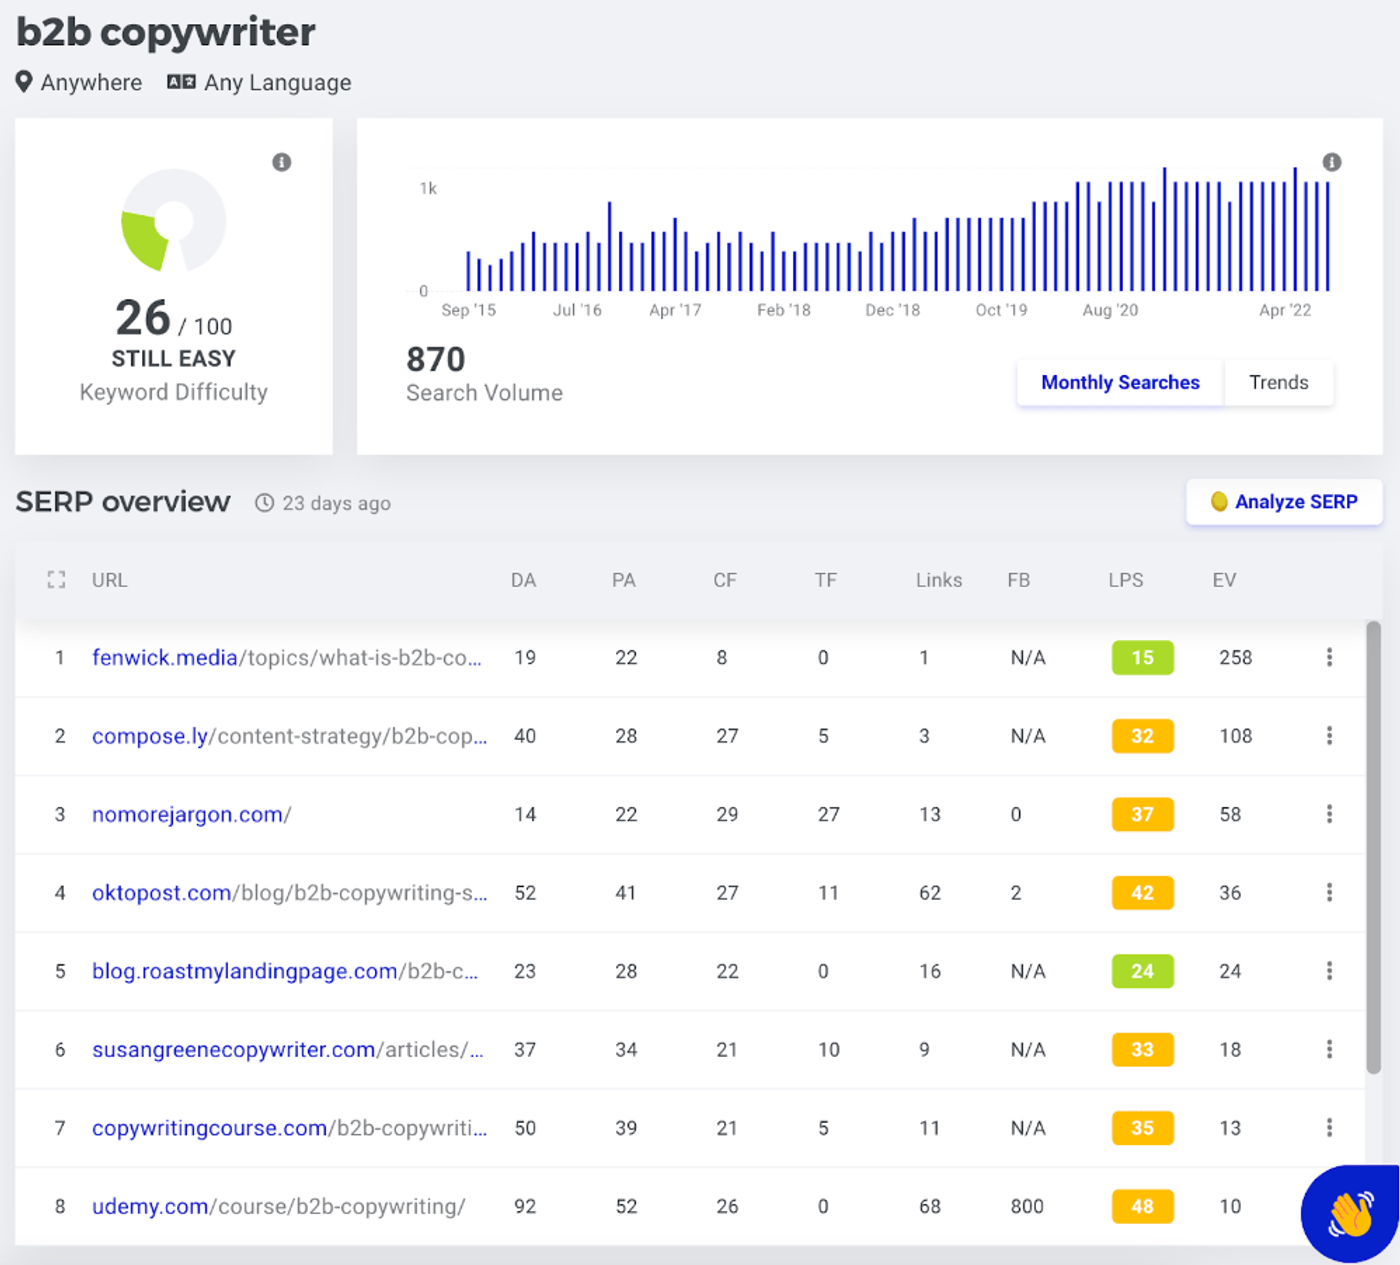This screenshot has height=1265, width=1400.
Task: Click the orange LPS badge 33
Action: 1142,1049
